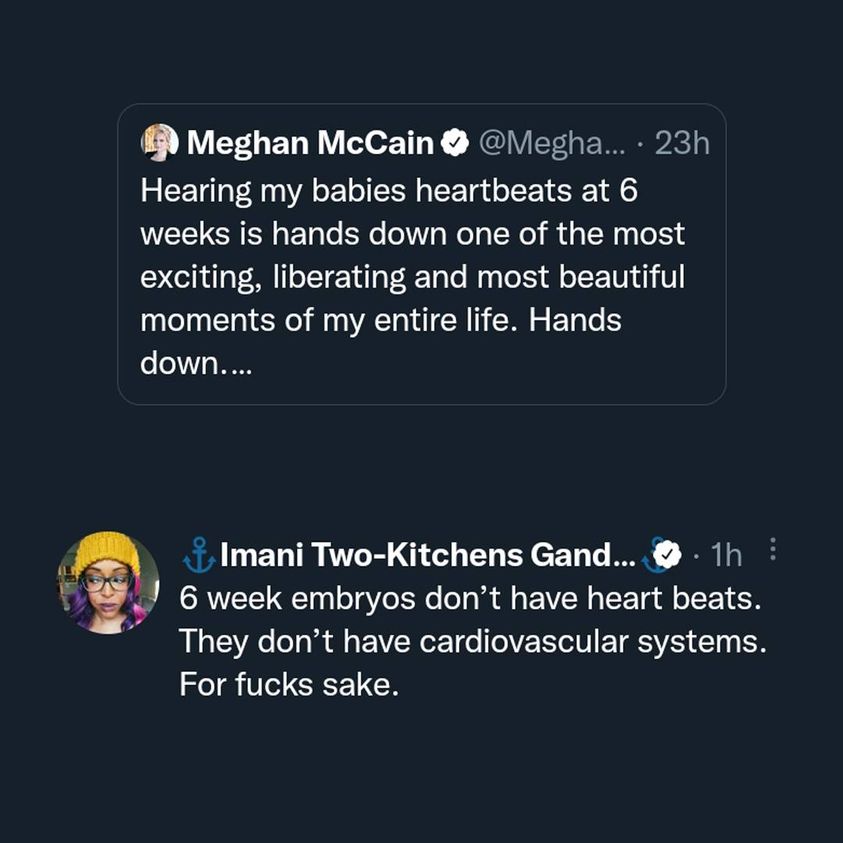The height and width of the screenshot is (843, 843).
Task: Click the 23h timestamp on quoted tweet
Action: (x=681, y=143)
